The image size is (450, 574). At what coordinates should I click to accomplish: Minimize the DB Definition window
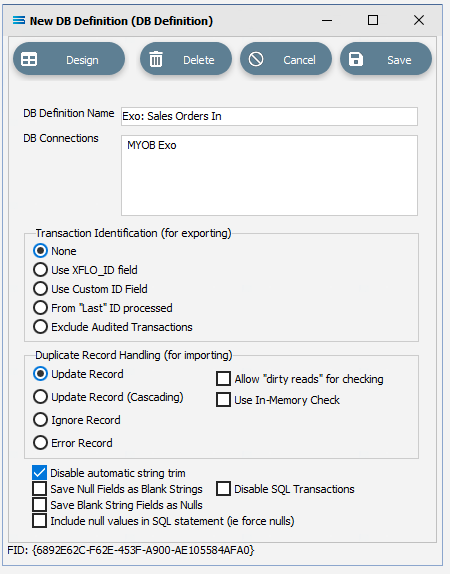pyautogui.click(x=327, y=20)
